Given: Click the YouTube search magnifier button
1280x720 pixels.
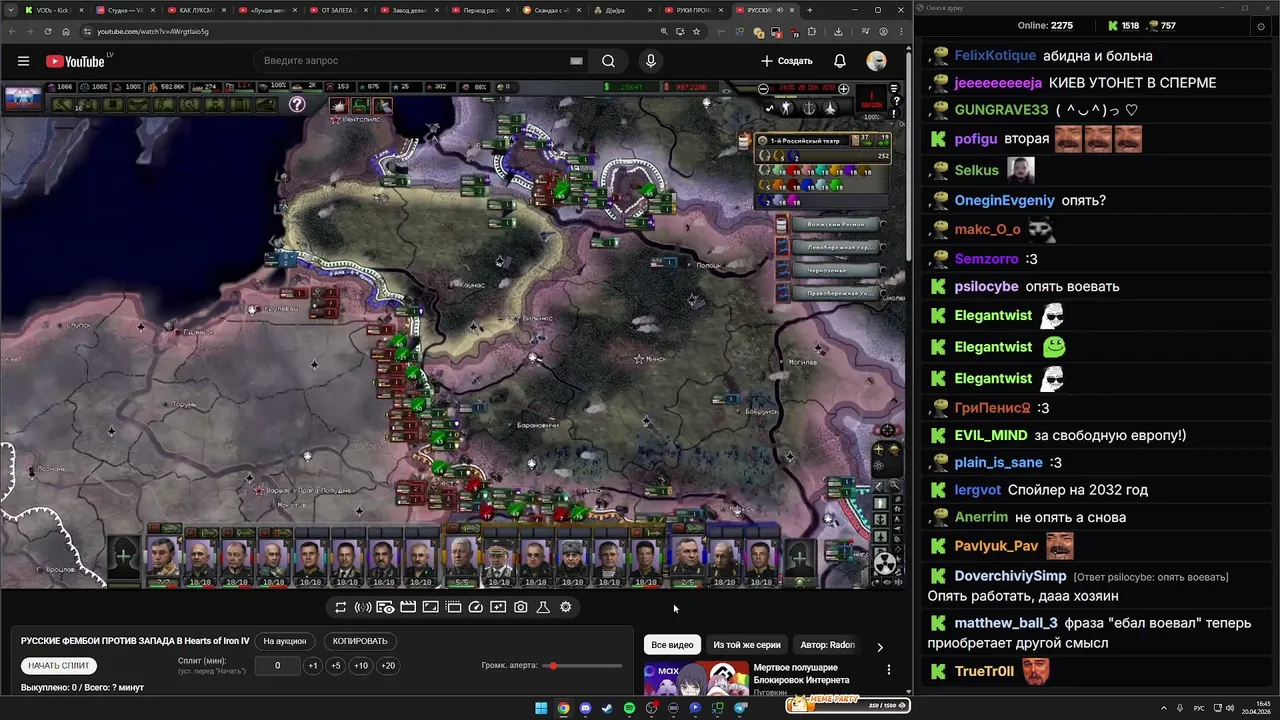Looking at the screenshot, I should (608, 61).
